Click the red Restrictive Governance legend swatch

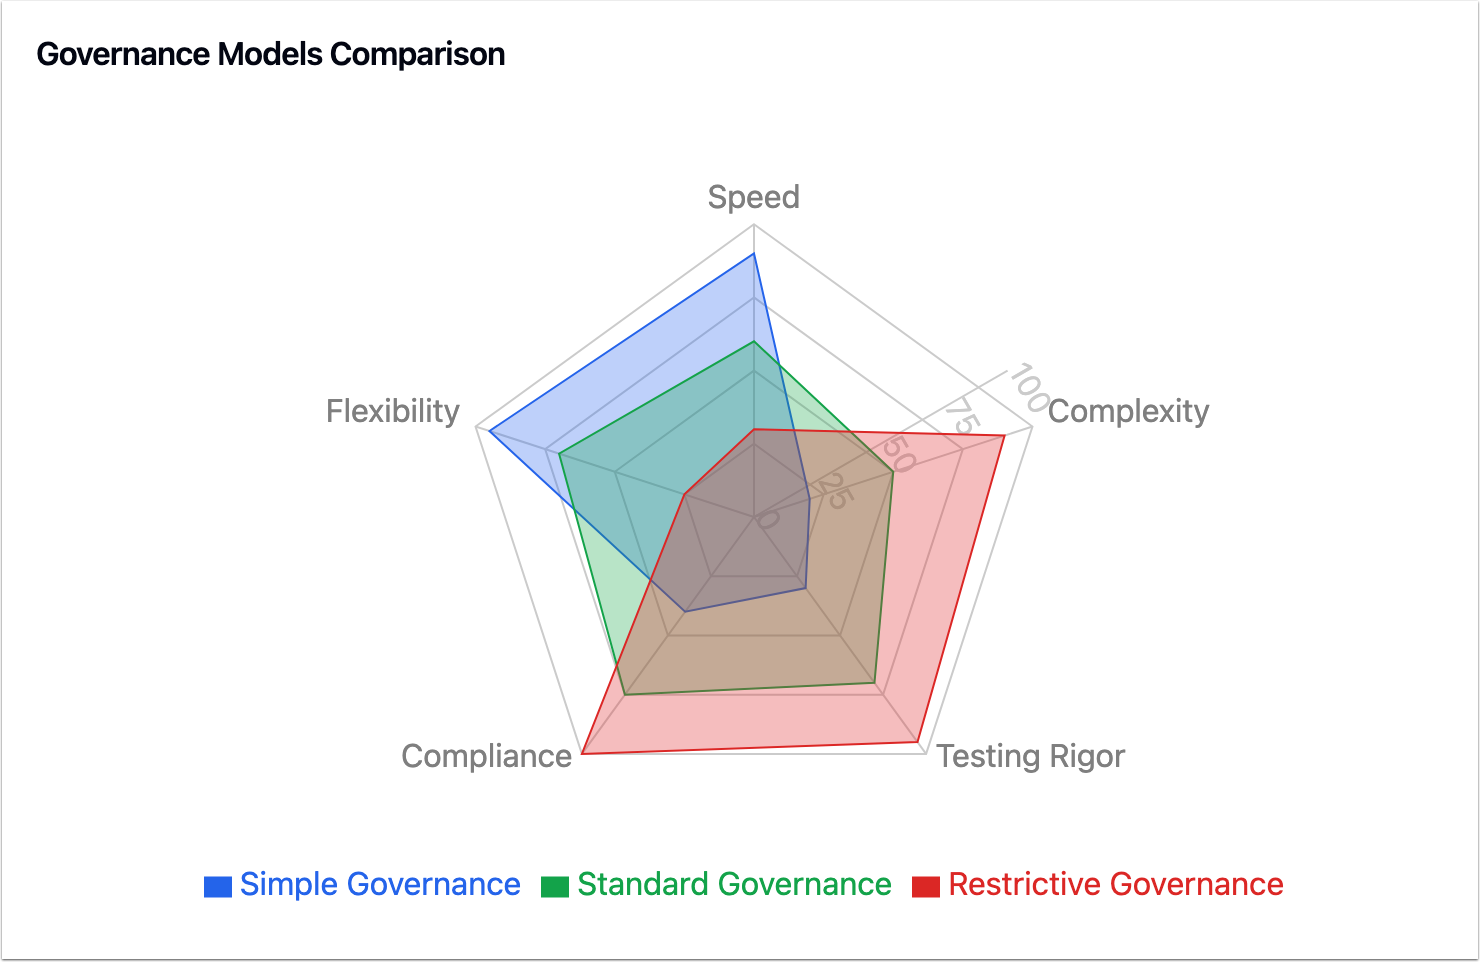pos(926,886)
